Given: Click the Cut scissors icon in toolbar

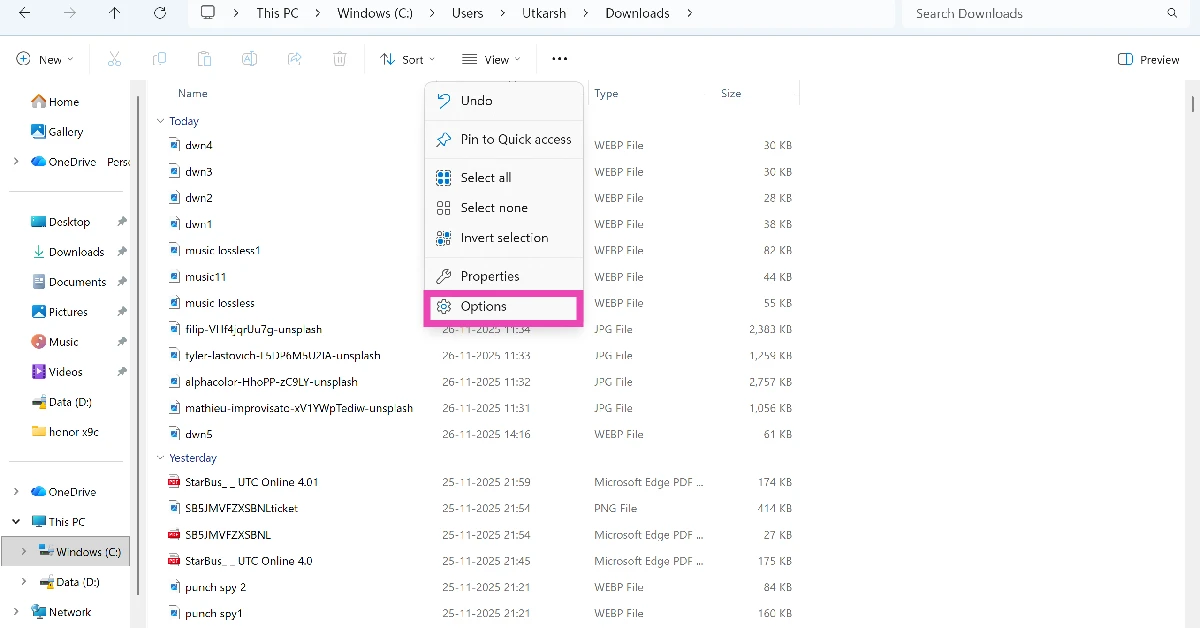Looking at the screenshot, I should tap(114, 60).
